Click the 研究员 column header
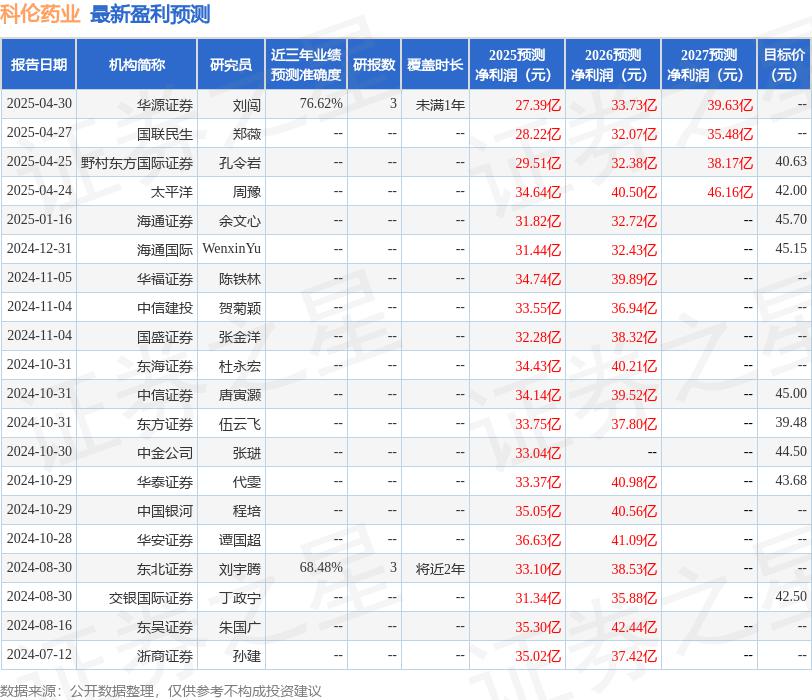Image resolution: width=812 pixels, height=700 pixels. [231, 64]
